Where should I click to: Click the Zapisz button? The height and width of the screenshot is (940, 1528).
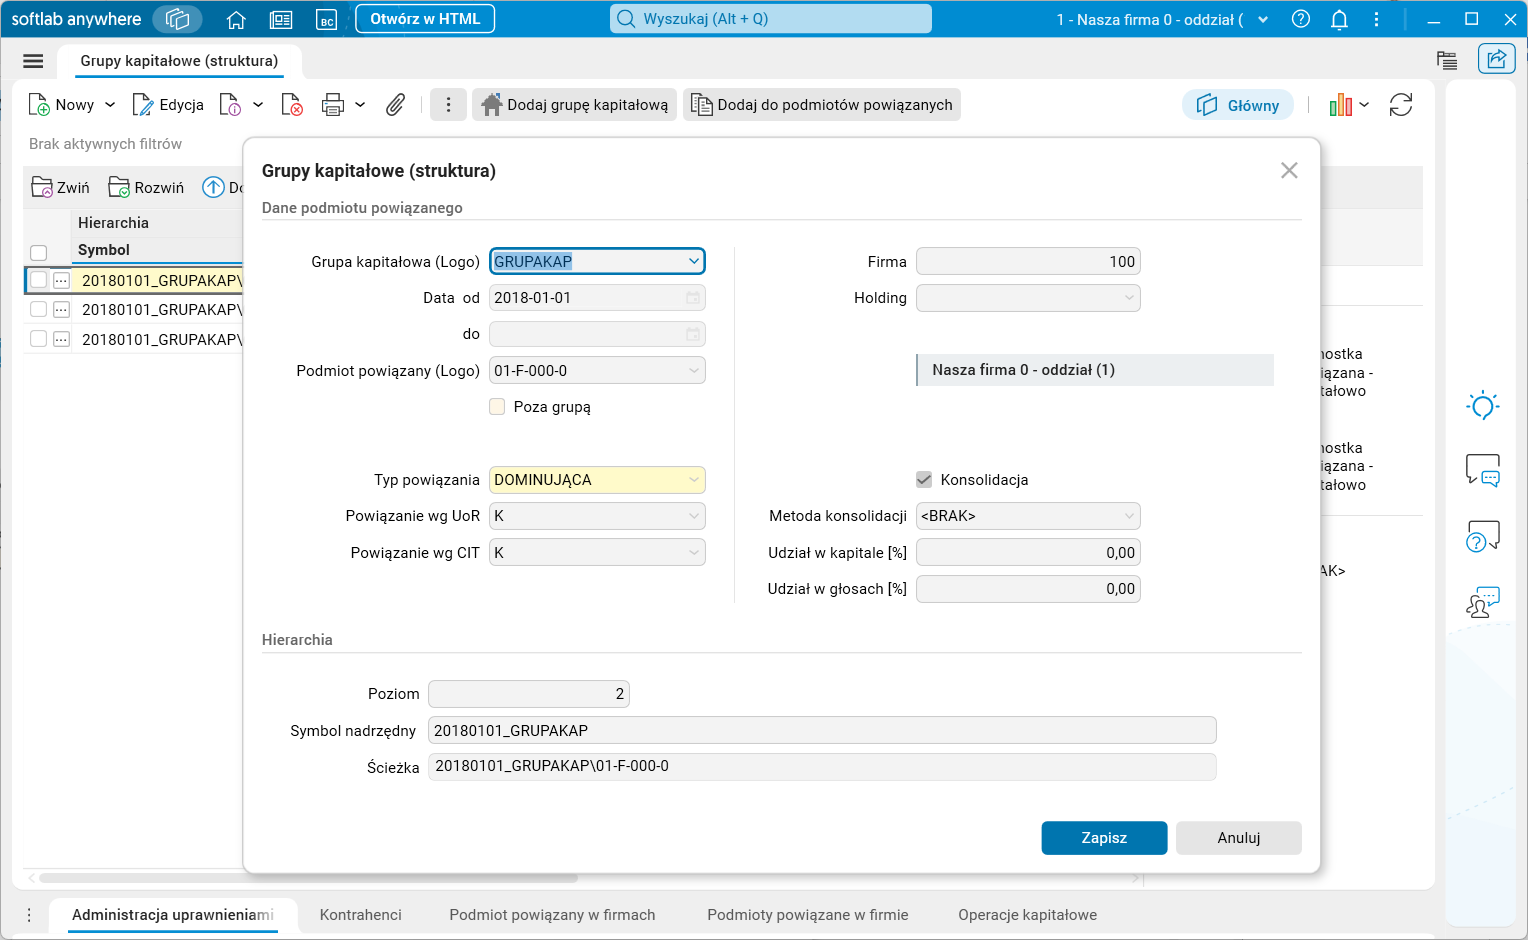tap(1104, 838)
